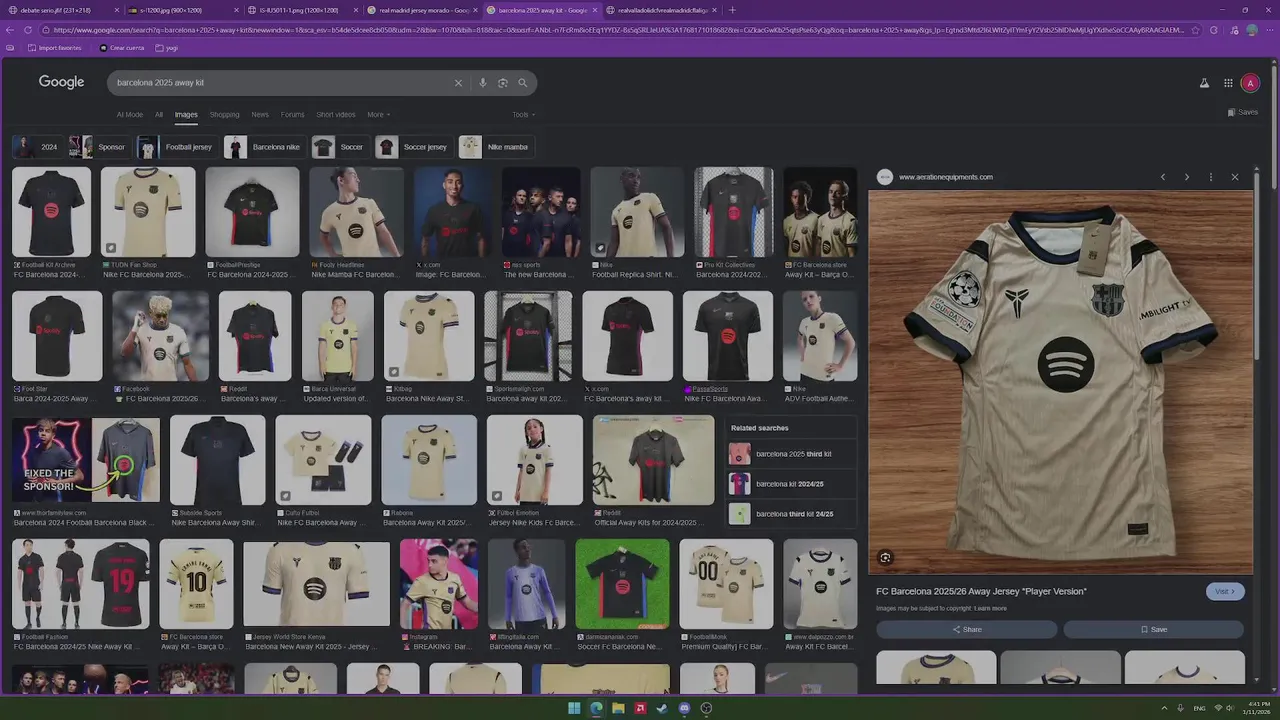Filter by Sponsor chip
The width and height of the screenshot is (1280, 720).
click(99, 147)
